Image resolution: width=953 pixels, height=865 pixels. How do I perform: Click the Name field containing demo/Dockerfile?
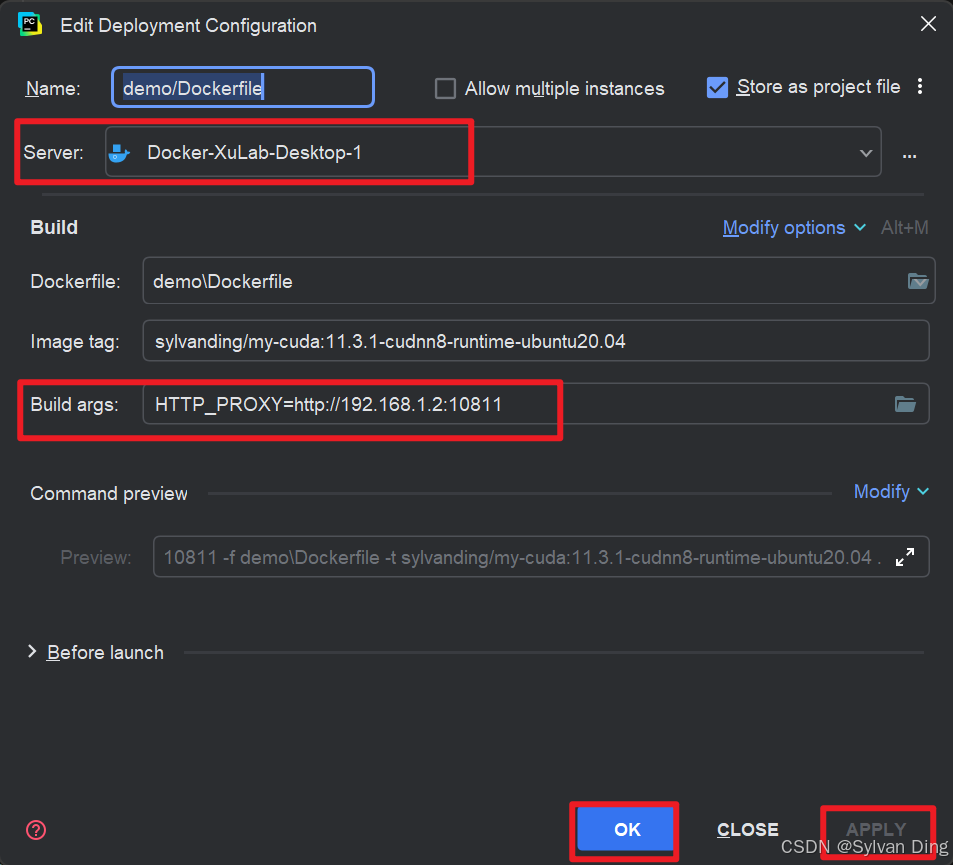point(243,88)
